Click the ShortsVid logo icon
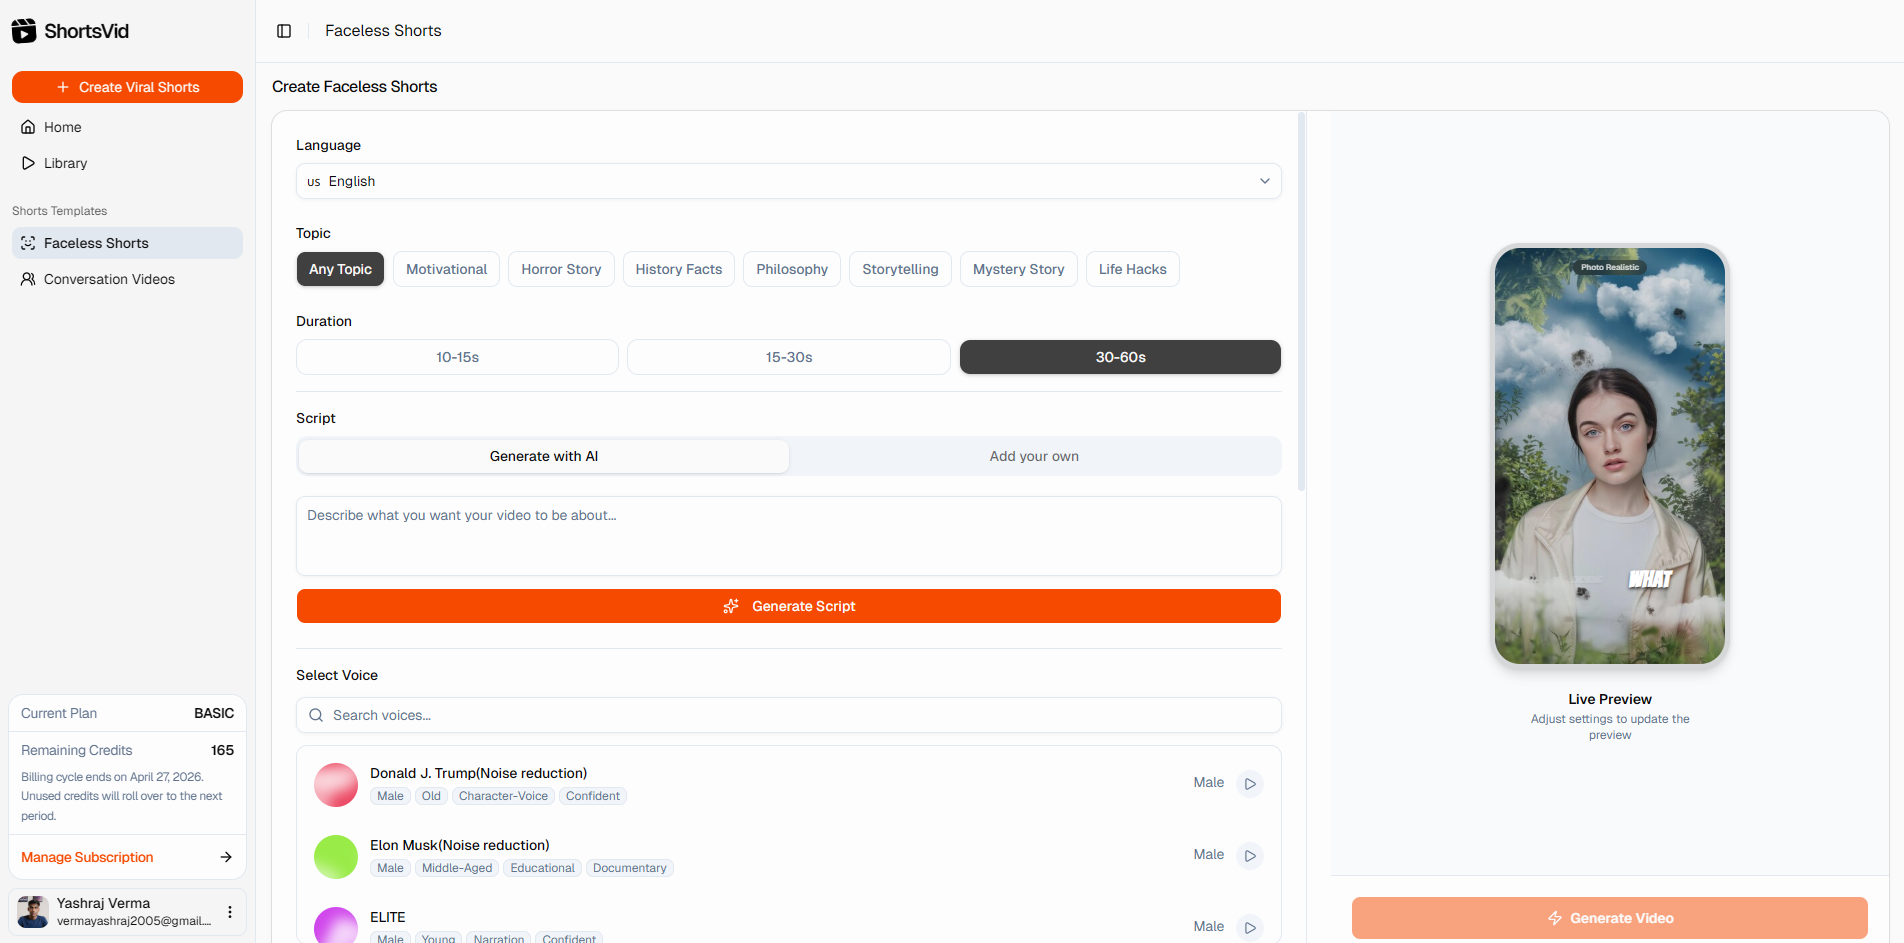Image resolution: width=1904 pixels, height=943 pixels. (24, 31)
